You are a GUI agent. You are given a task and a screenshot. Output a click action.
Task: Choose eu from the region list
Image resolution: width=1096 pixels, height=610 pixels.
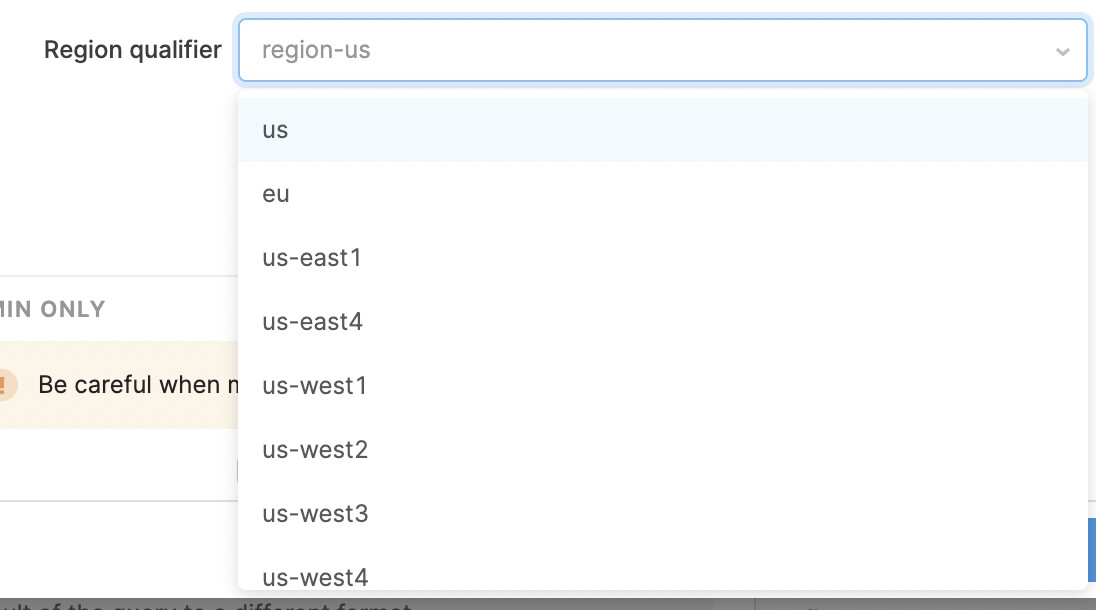click(663, 194)
